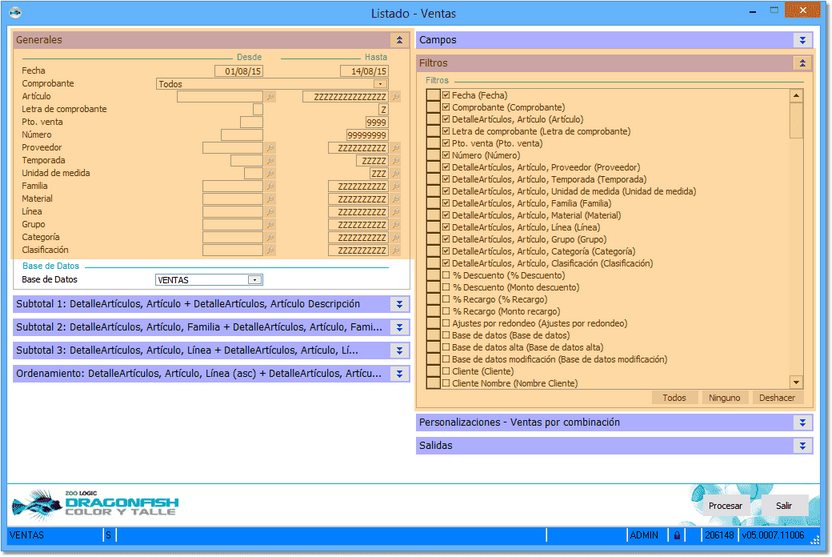
Task: Expand the Subtotal 1 section
Action: pos(399,303)
